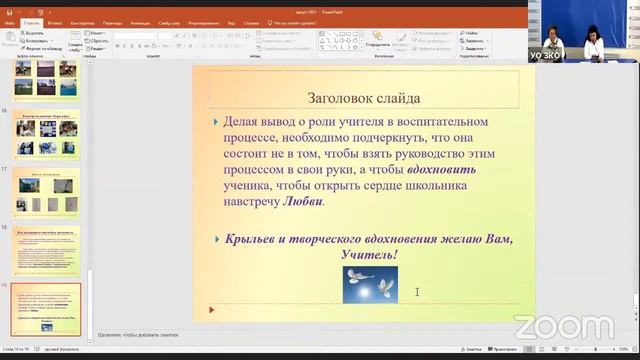Open the Вставка ribbon tab

(x=54, y=23)
